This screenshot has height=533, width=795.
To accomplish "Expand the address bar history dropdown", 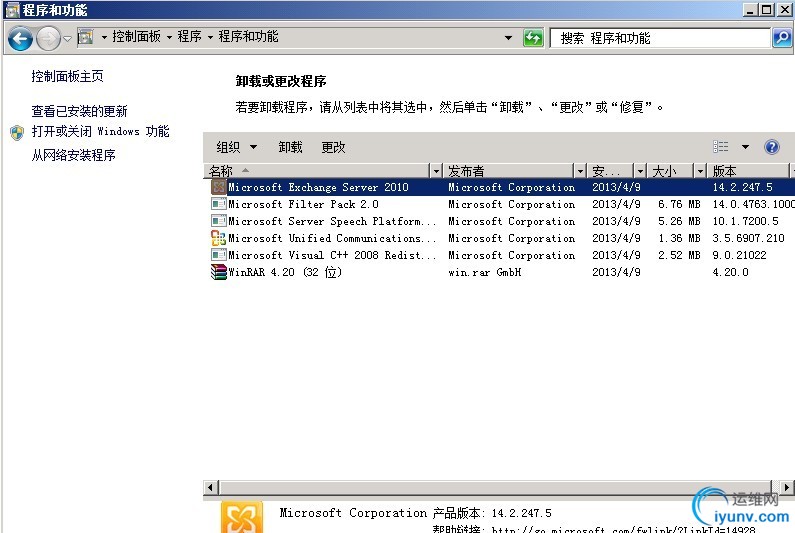I will coord(508,38).
